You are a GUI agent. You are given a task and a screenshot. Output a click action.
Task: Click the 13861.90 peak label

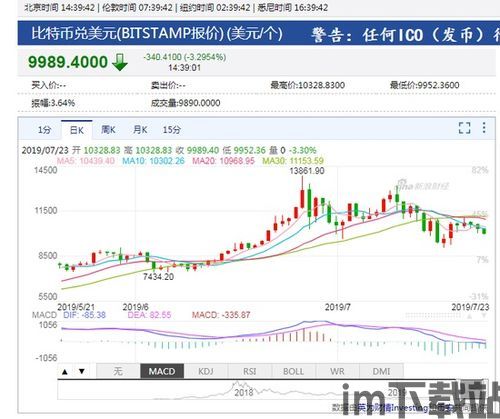307,171
